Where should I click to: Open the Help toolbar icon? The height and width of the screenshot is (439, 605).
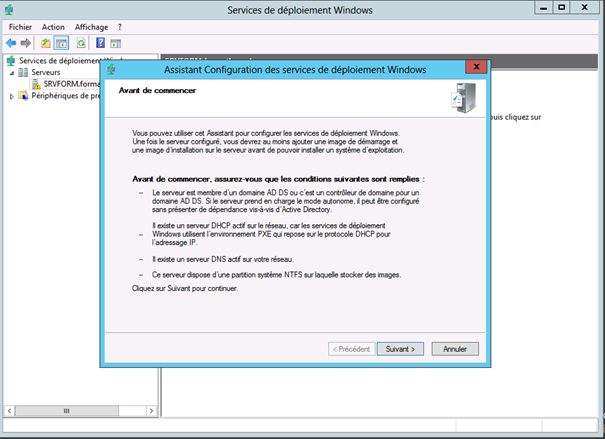click(x=100, y=43)
